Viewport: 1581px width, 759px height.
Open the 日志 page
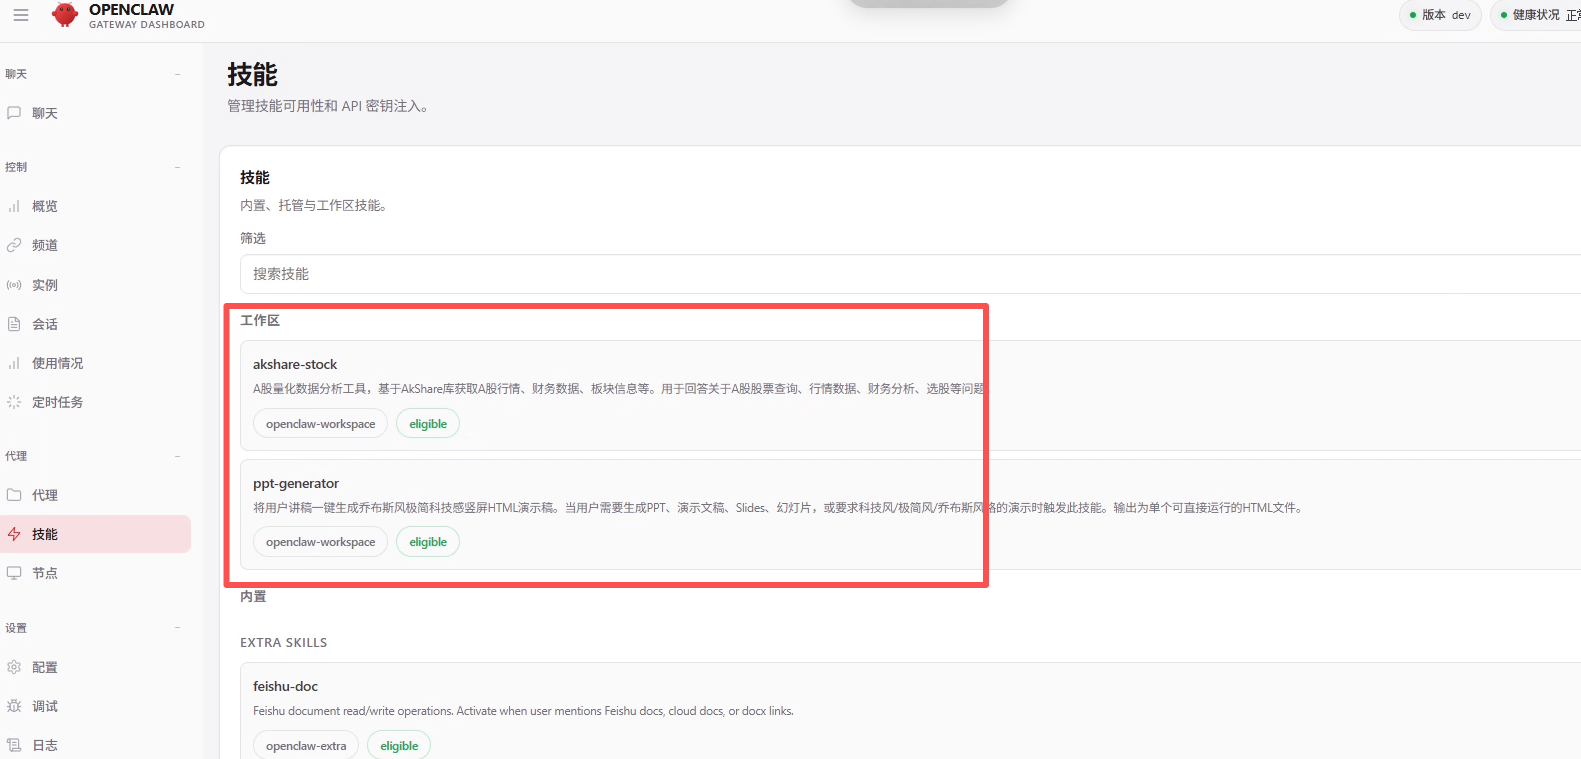point(95,745)
